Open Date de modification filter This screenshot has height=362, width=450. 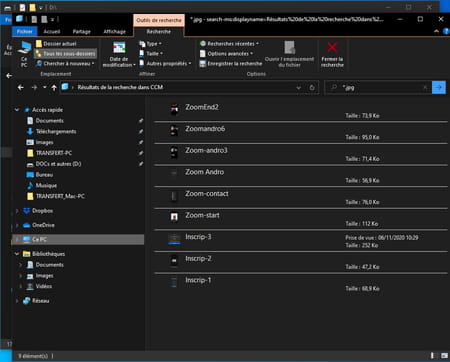click(119, 54)
